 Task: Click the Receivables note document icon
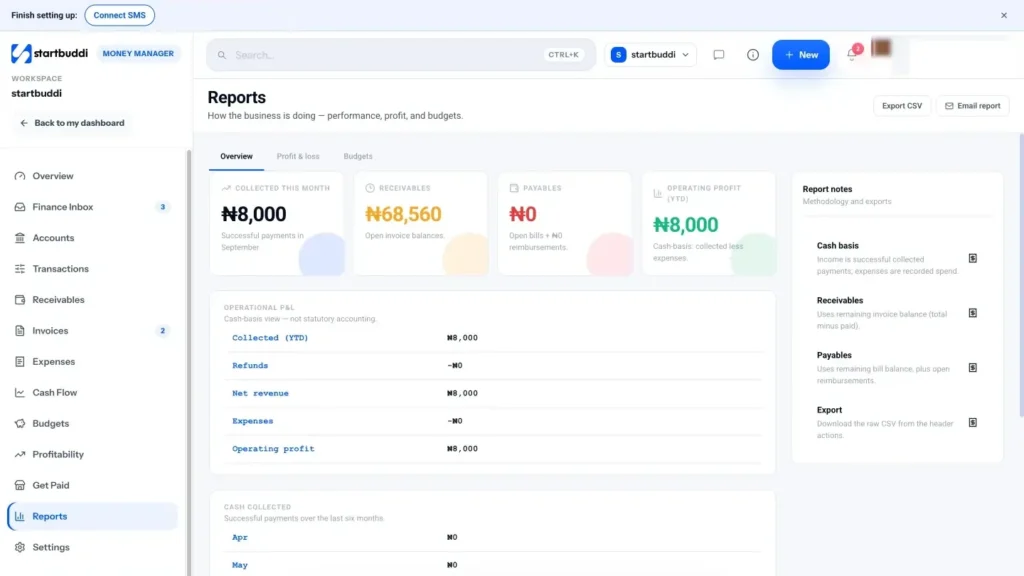(972, 313)
